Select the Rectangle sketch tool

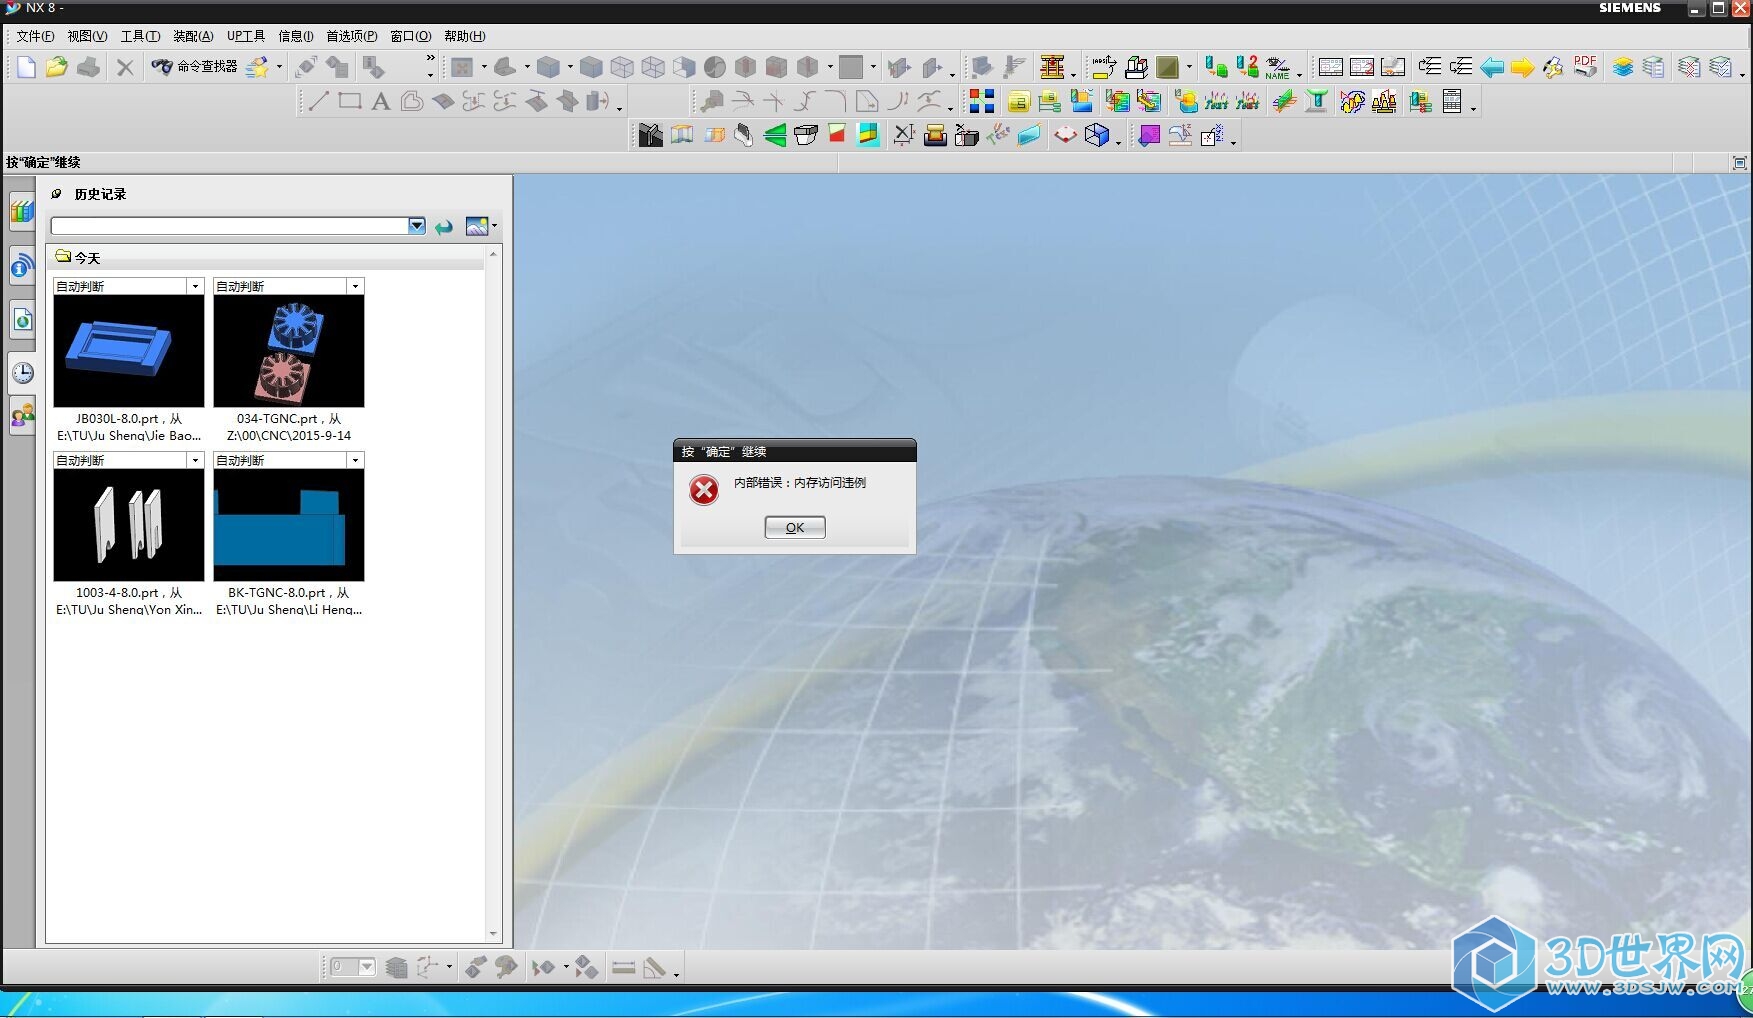click(x=349, y=101)
